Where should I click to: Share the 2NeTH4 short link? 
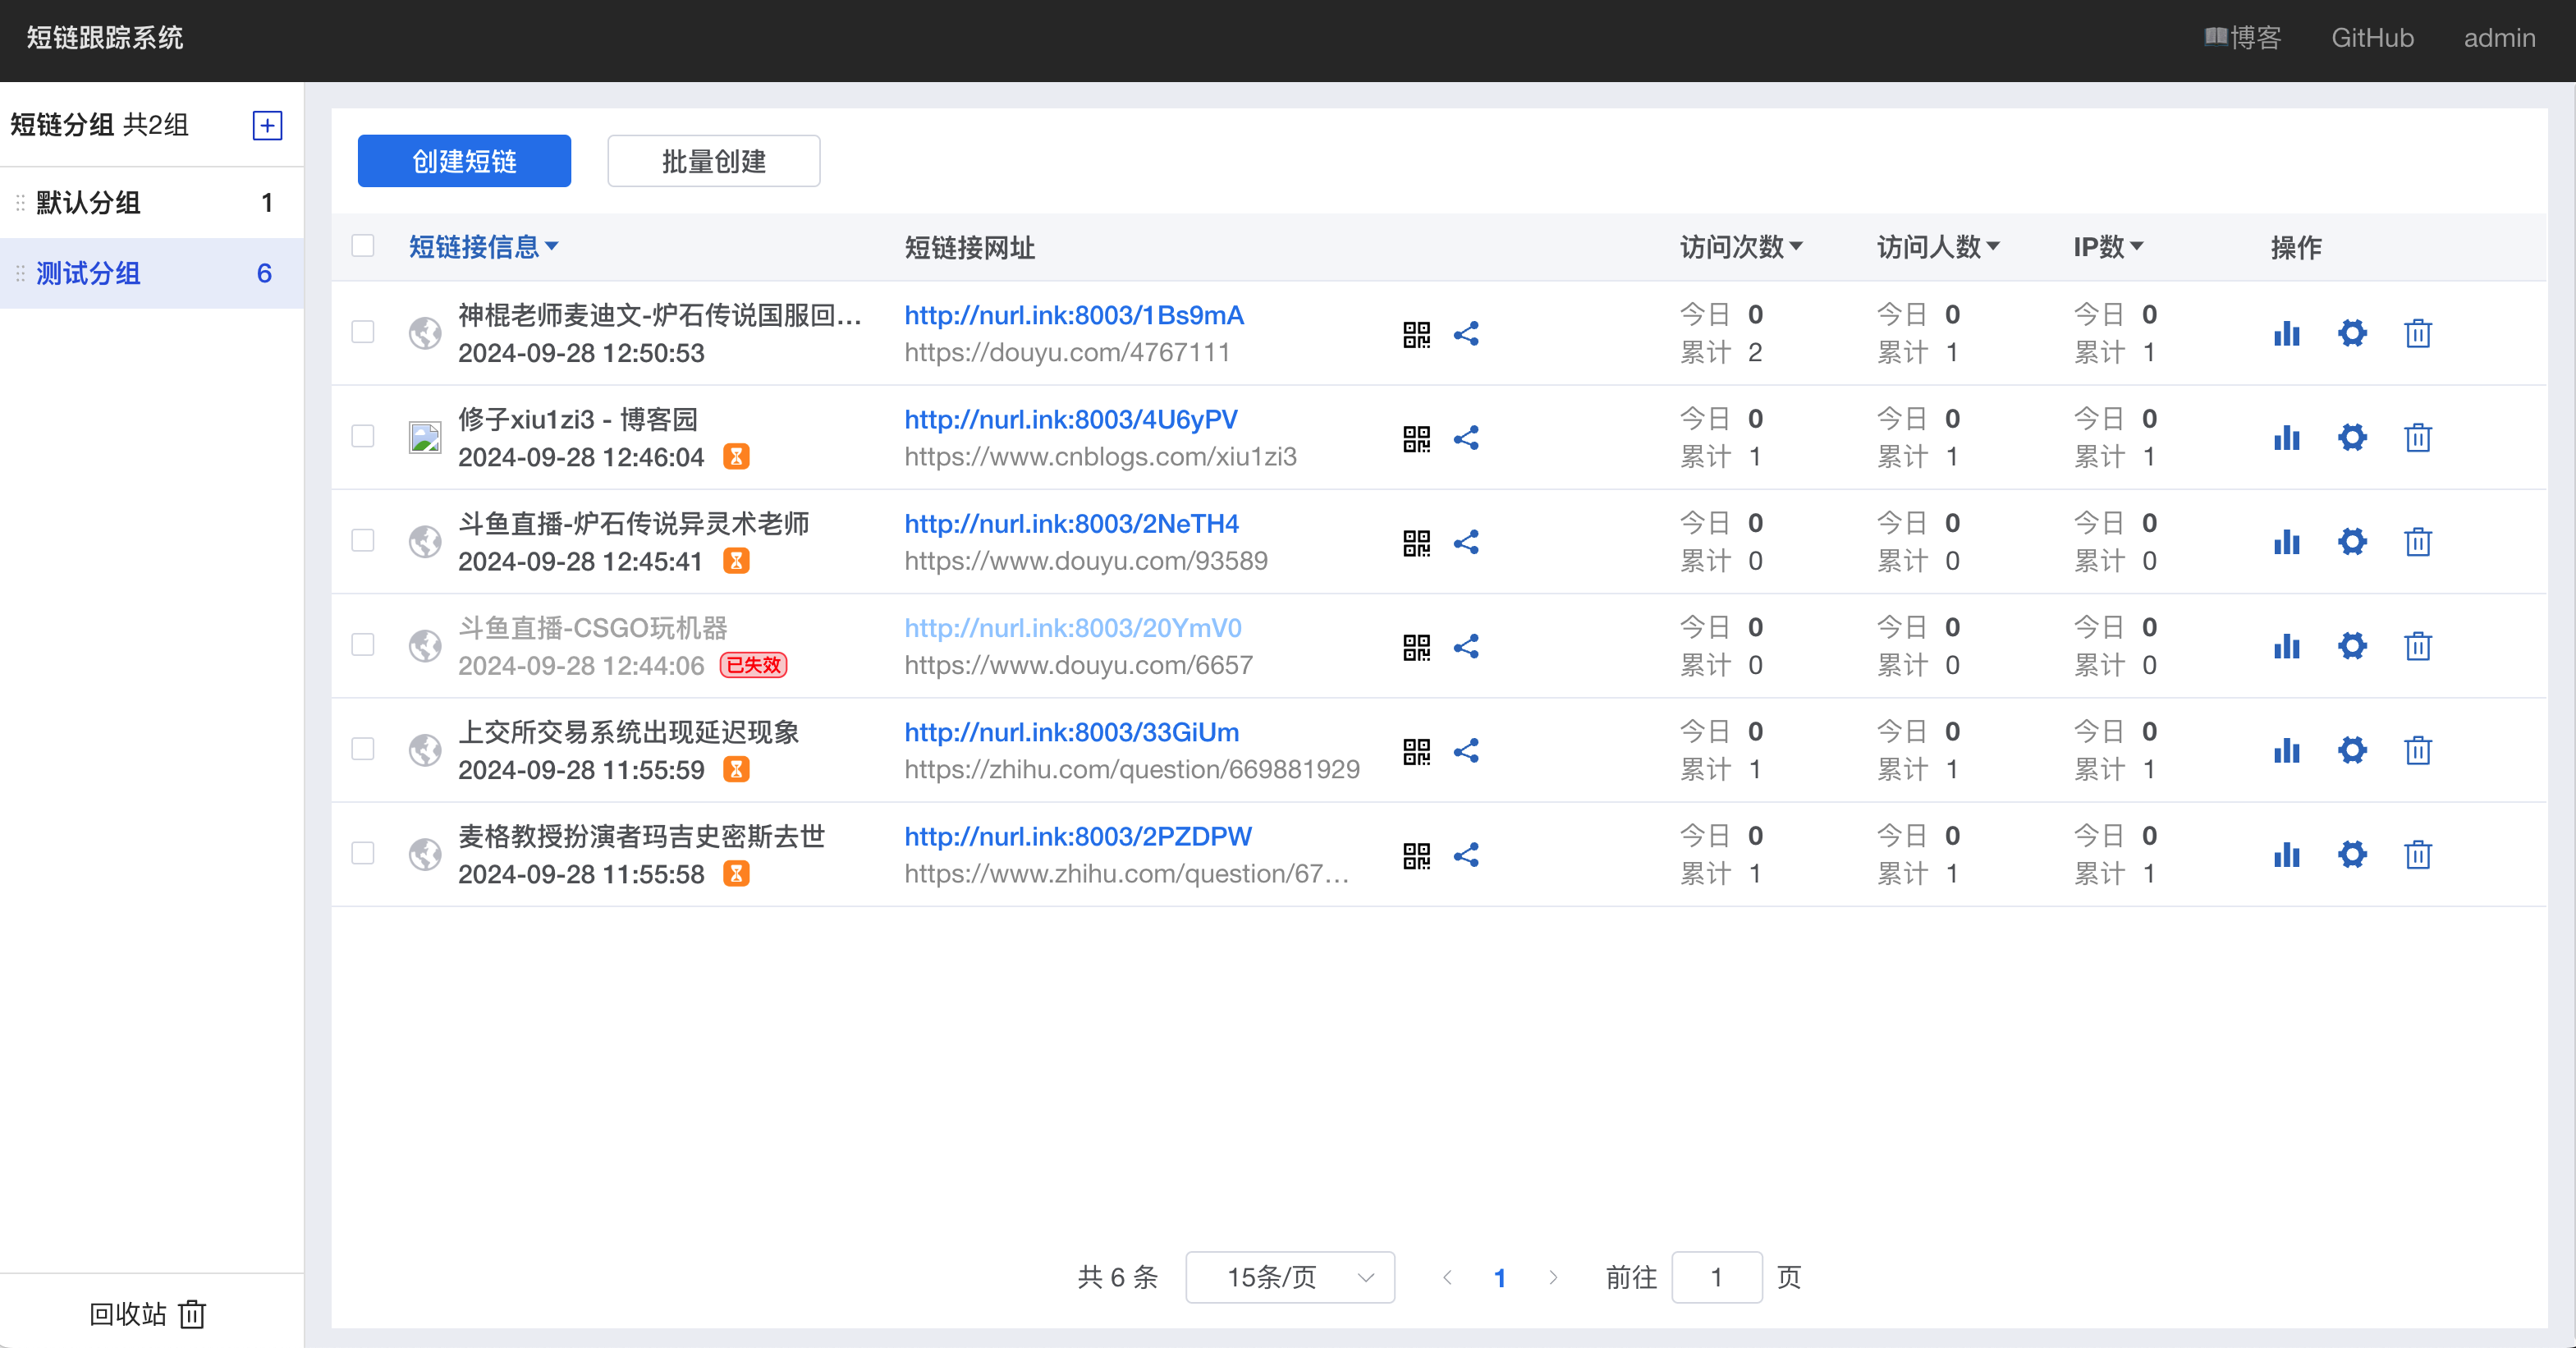tap(1466, 542)
